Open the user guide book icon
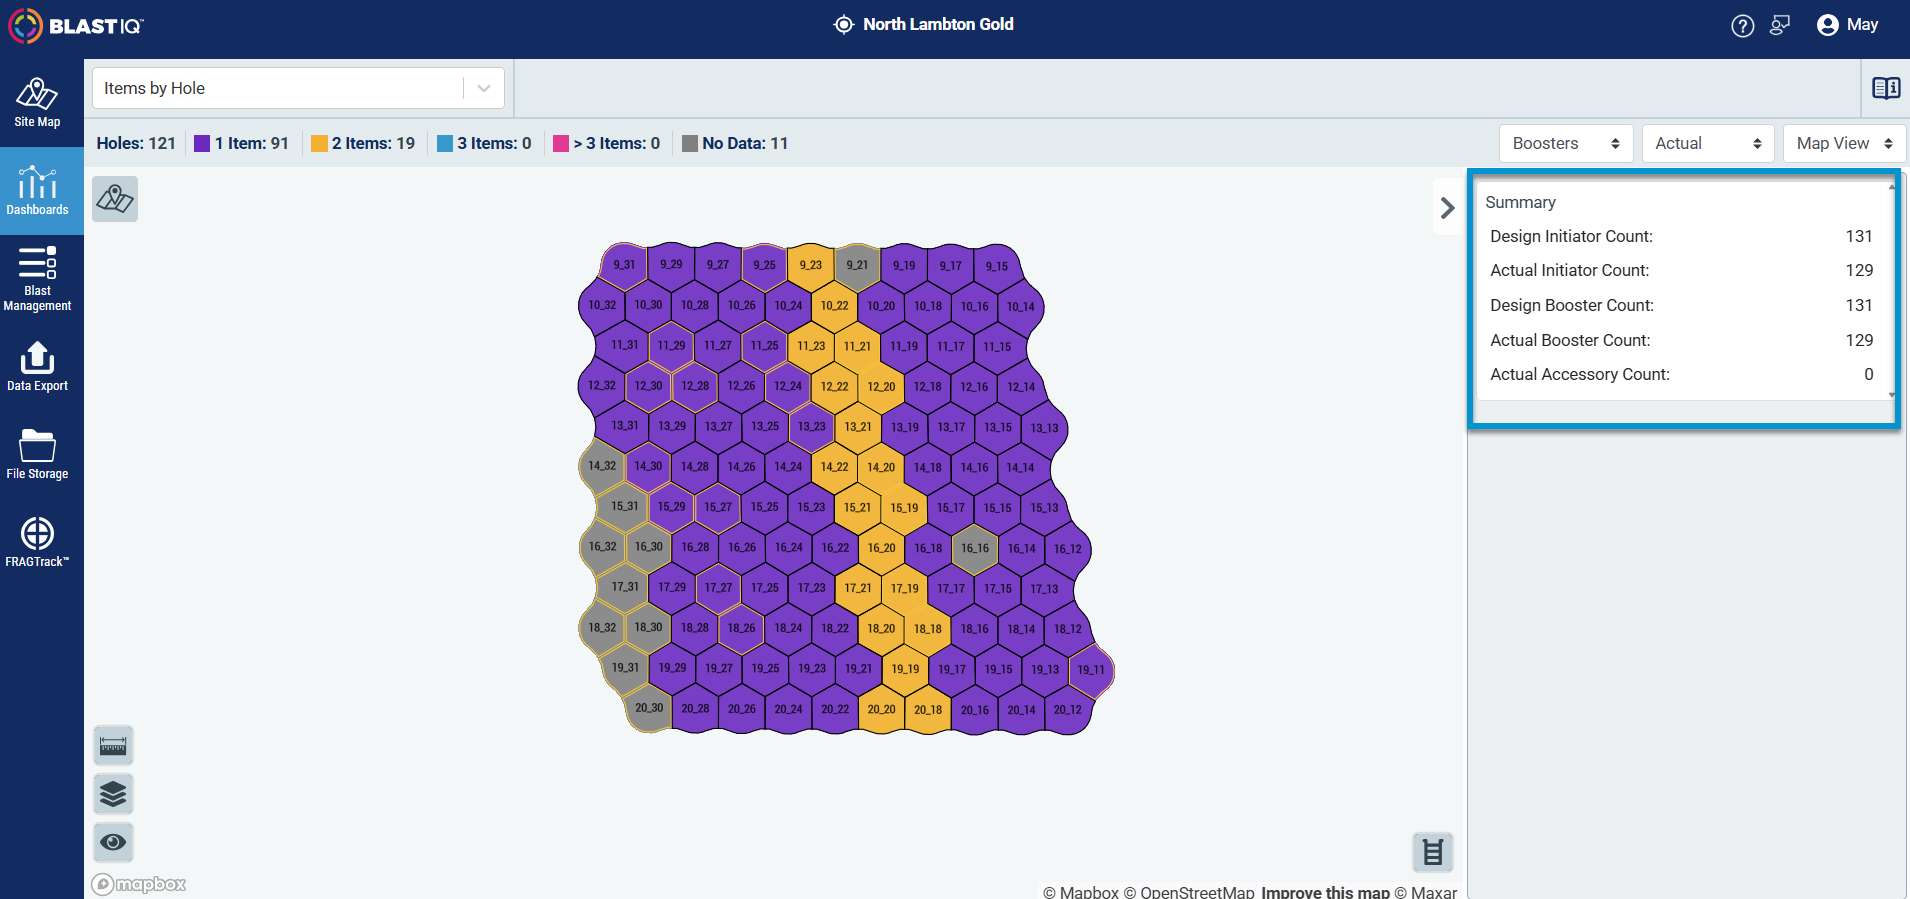The image size is (1910, 899). tap(1886, 88)
